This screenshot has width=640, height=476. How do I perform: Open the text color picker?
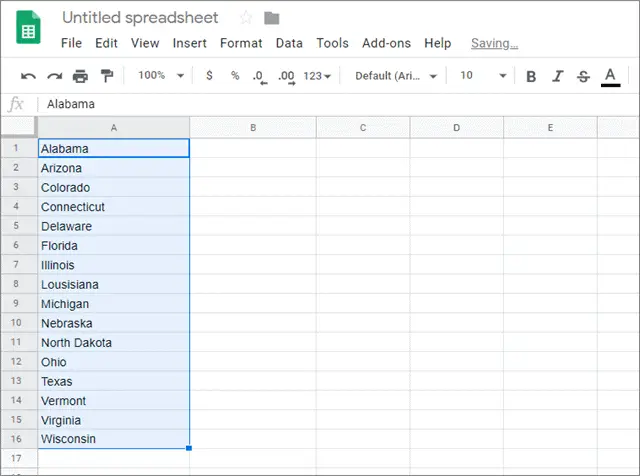[x=610, y=77]
